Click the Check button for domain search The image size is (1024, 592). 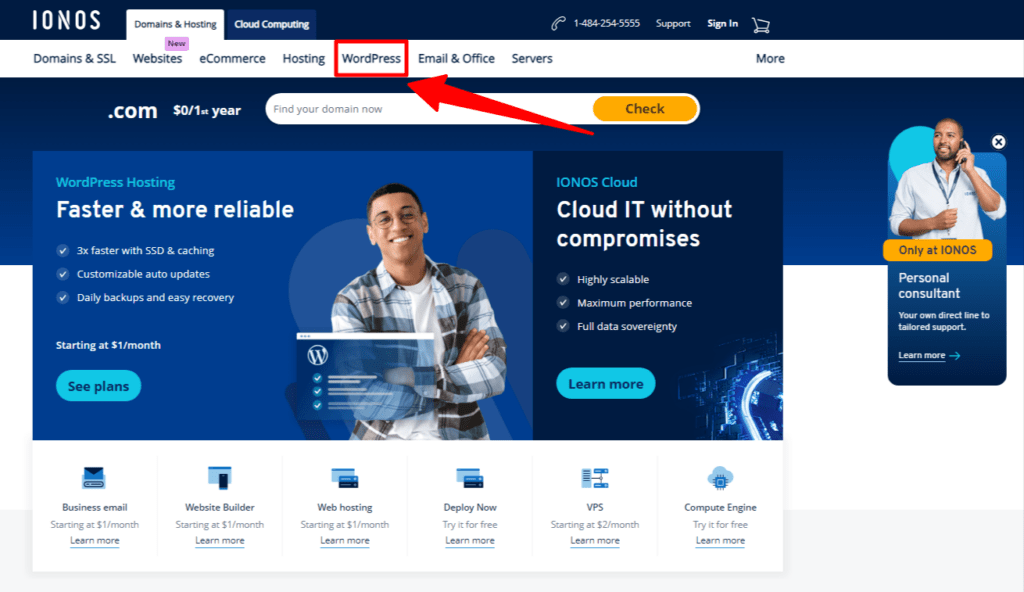[645, 108]
